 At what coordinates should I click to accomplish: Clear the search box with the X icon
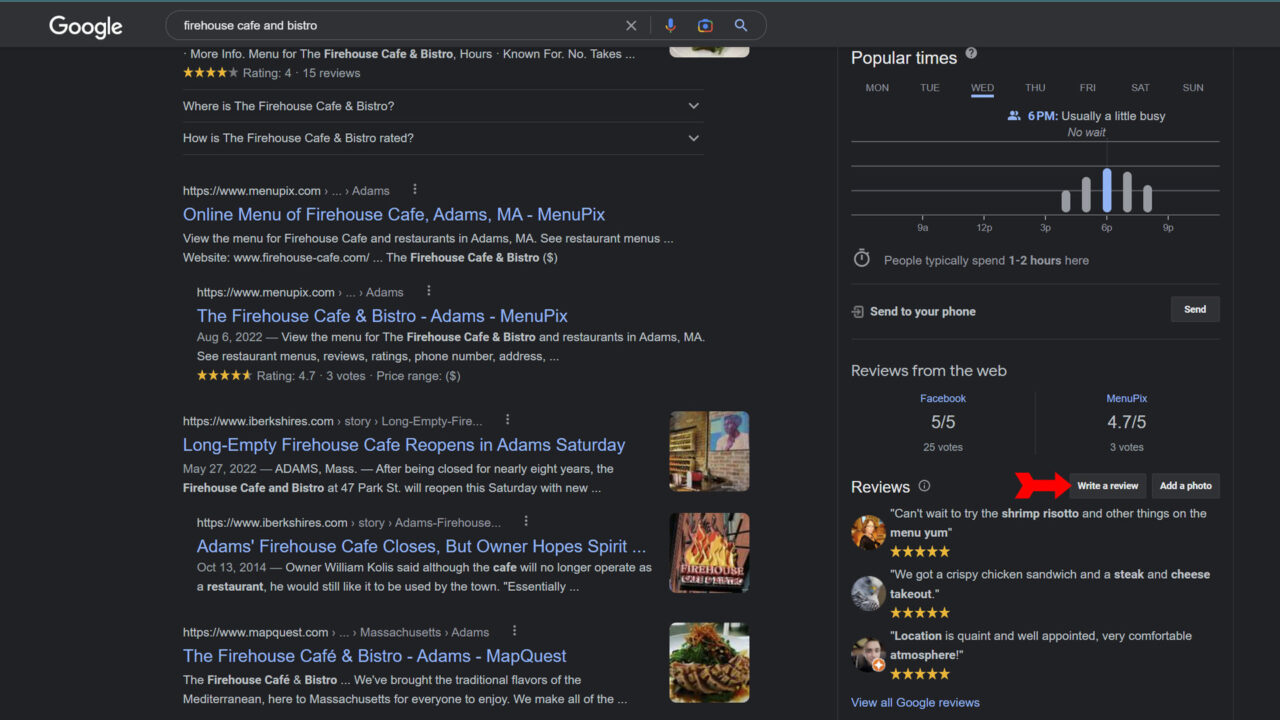coord(631,25)
